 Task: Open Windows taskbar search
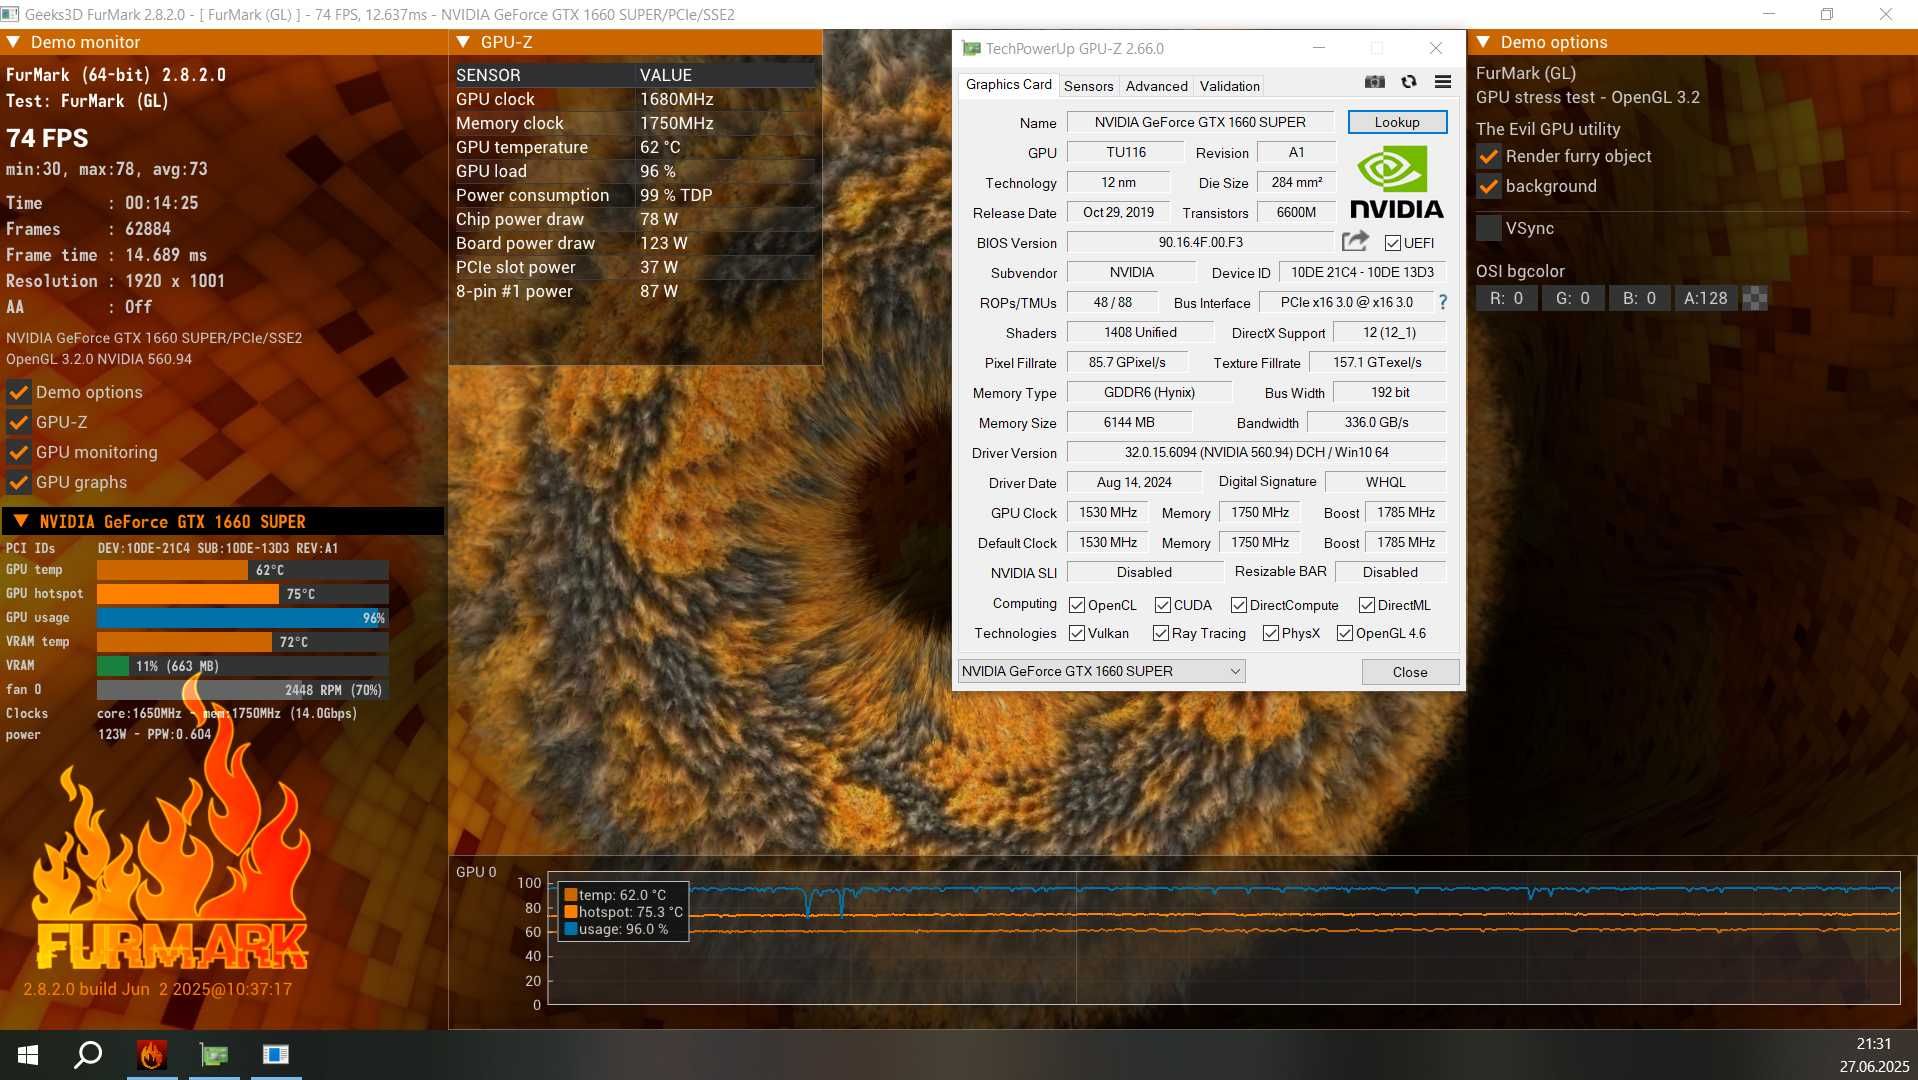pyautogui.click(x=89, y=1055)
